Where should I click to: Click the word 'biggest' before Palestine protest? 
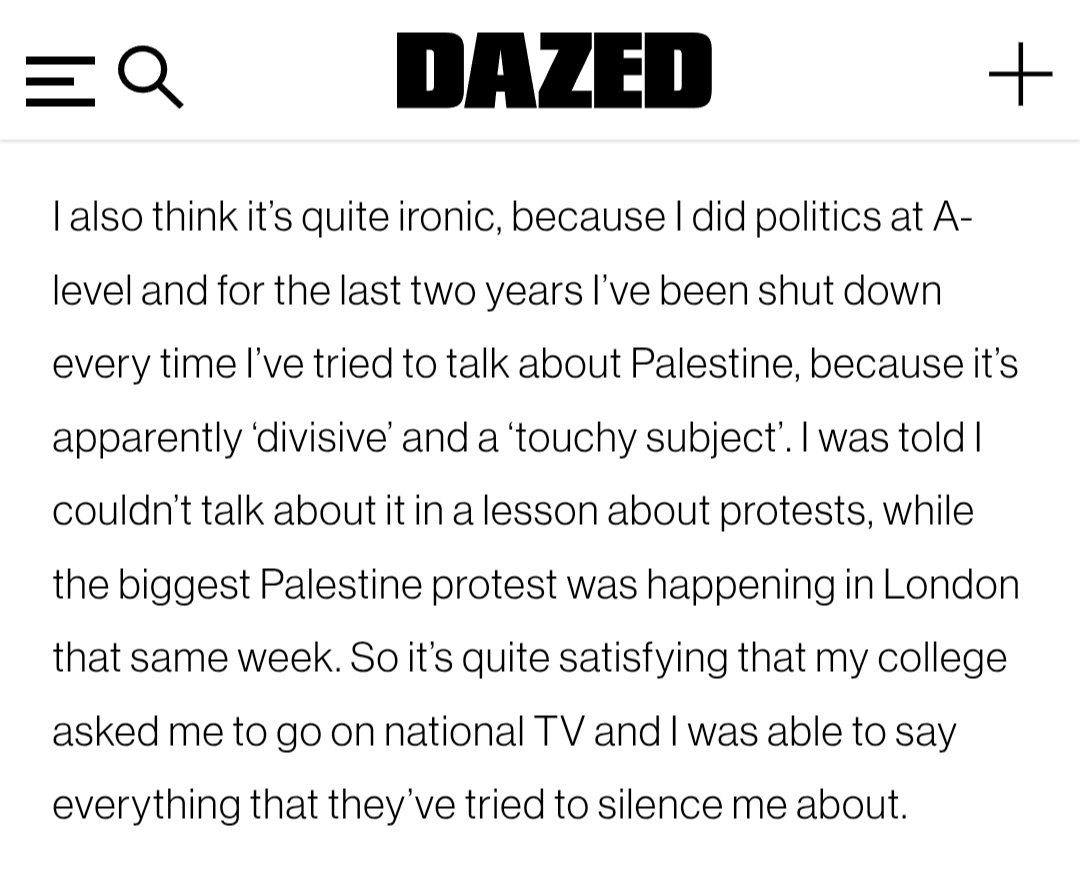coord(184,586)
